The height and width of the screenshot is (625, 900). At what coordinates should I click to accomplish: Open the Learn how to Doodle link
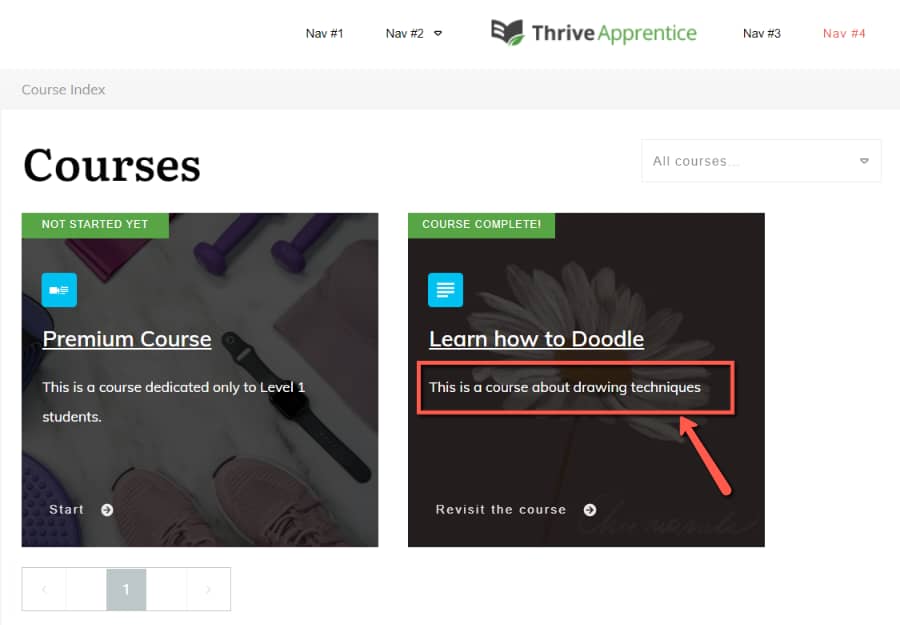[x=537, y=339]
